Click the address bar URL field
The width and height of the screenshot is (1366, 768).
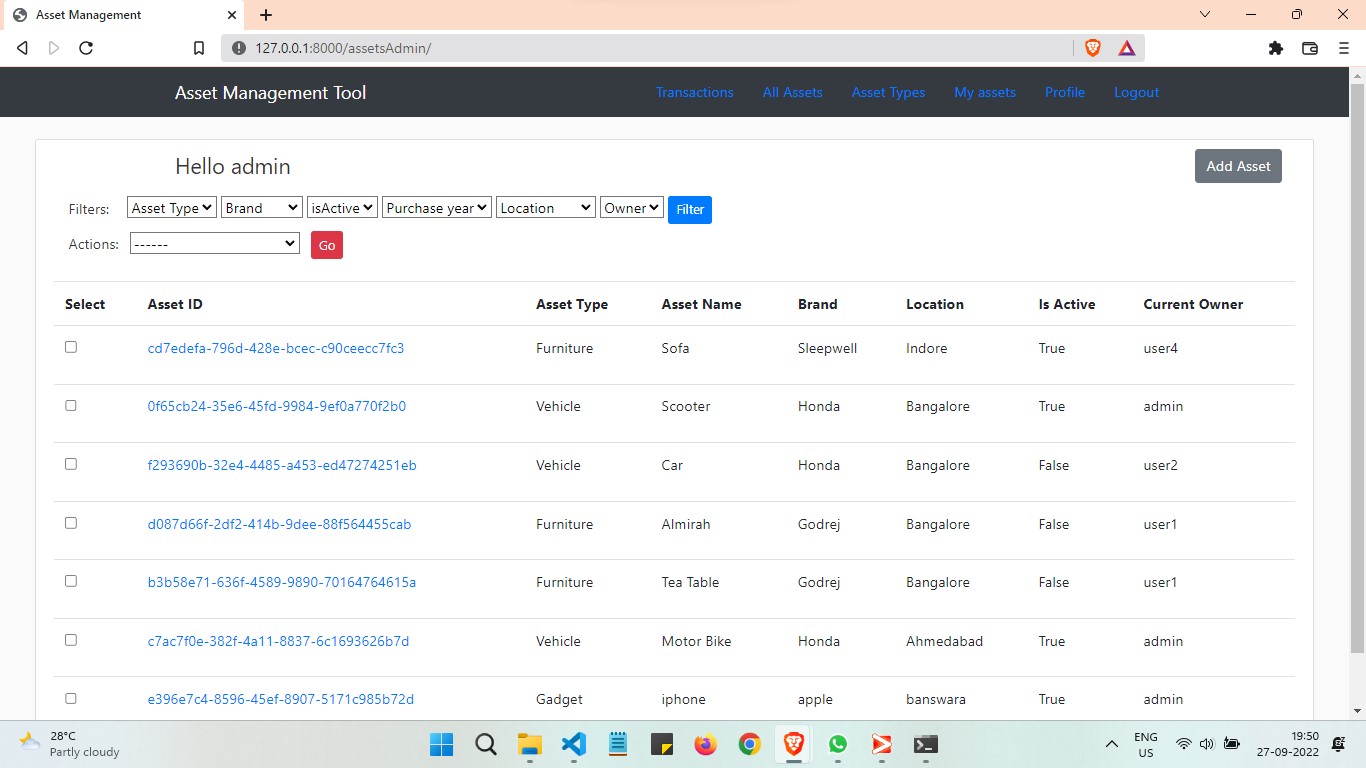pos(650,48)
